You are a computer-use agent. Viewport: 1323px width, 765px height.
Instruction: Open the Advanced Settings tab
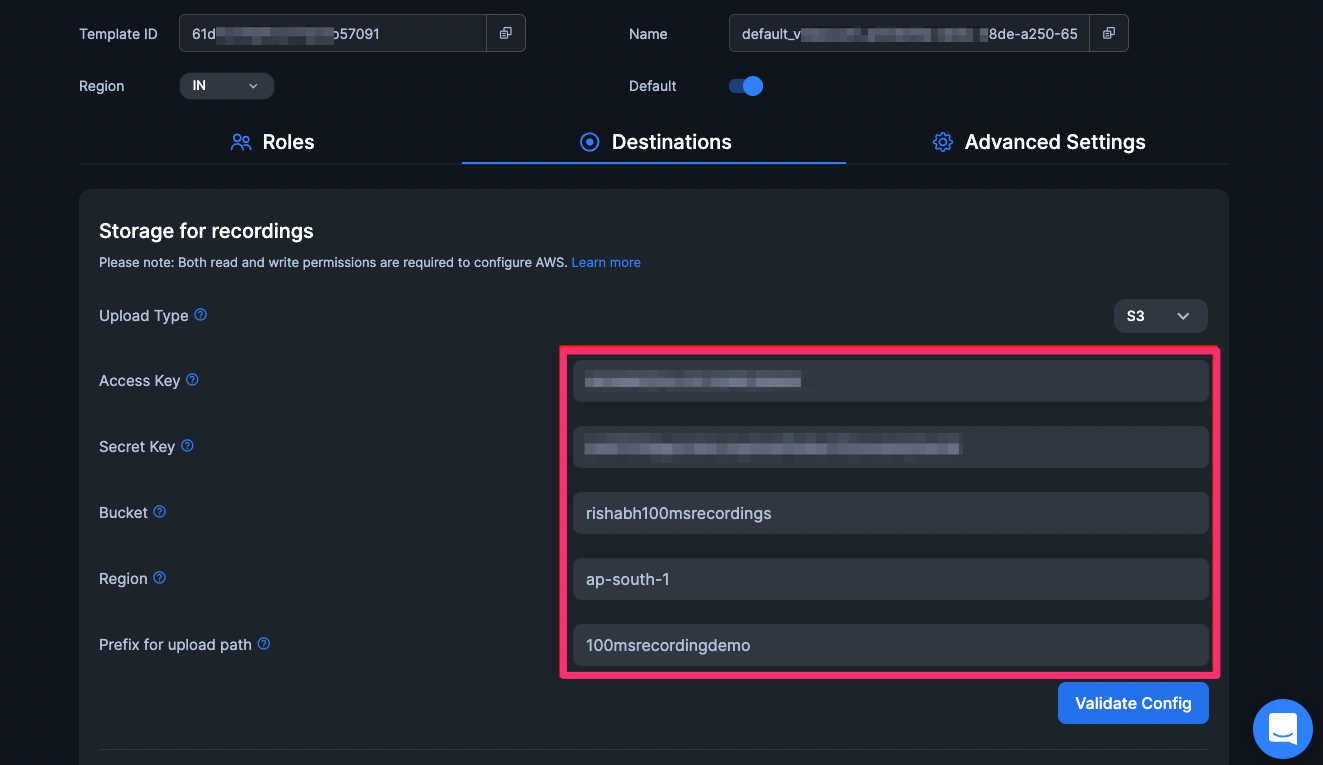point(1038,142)
